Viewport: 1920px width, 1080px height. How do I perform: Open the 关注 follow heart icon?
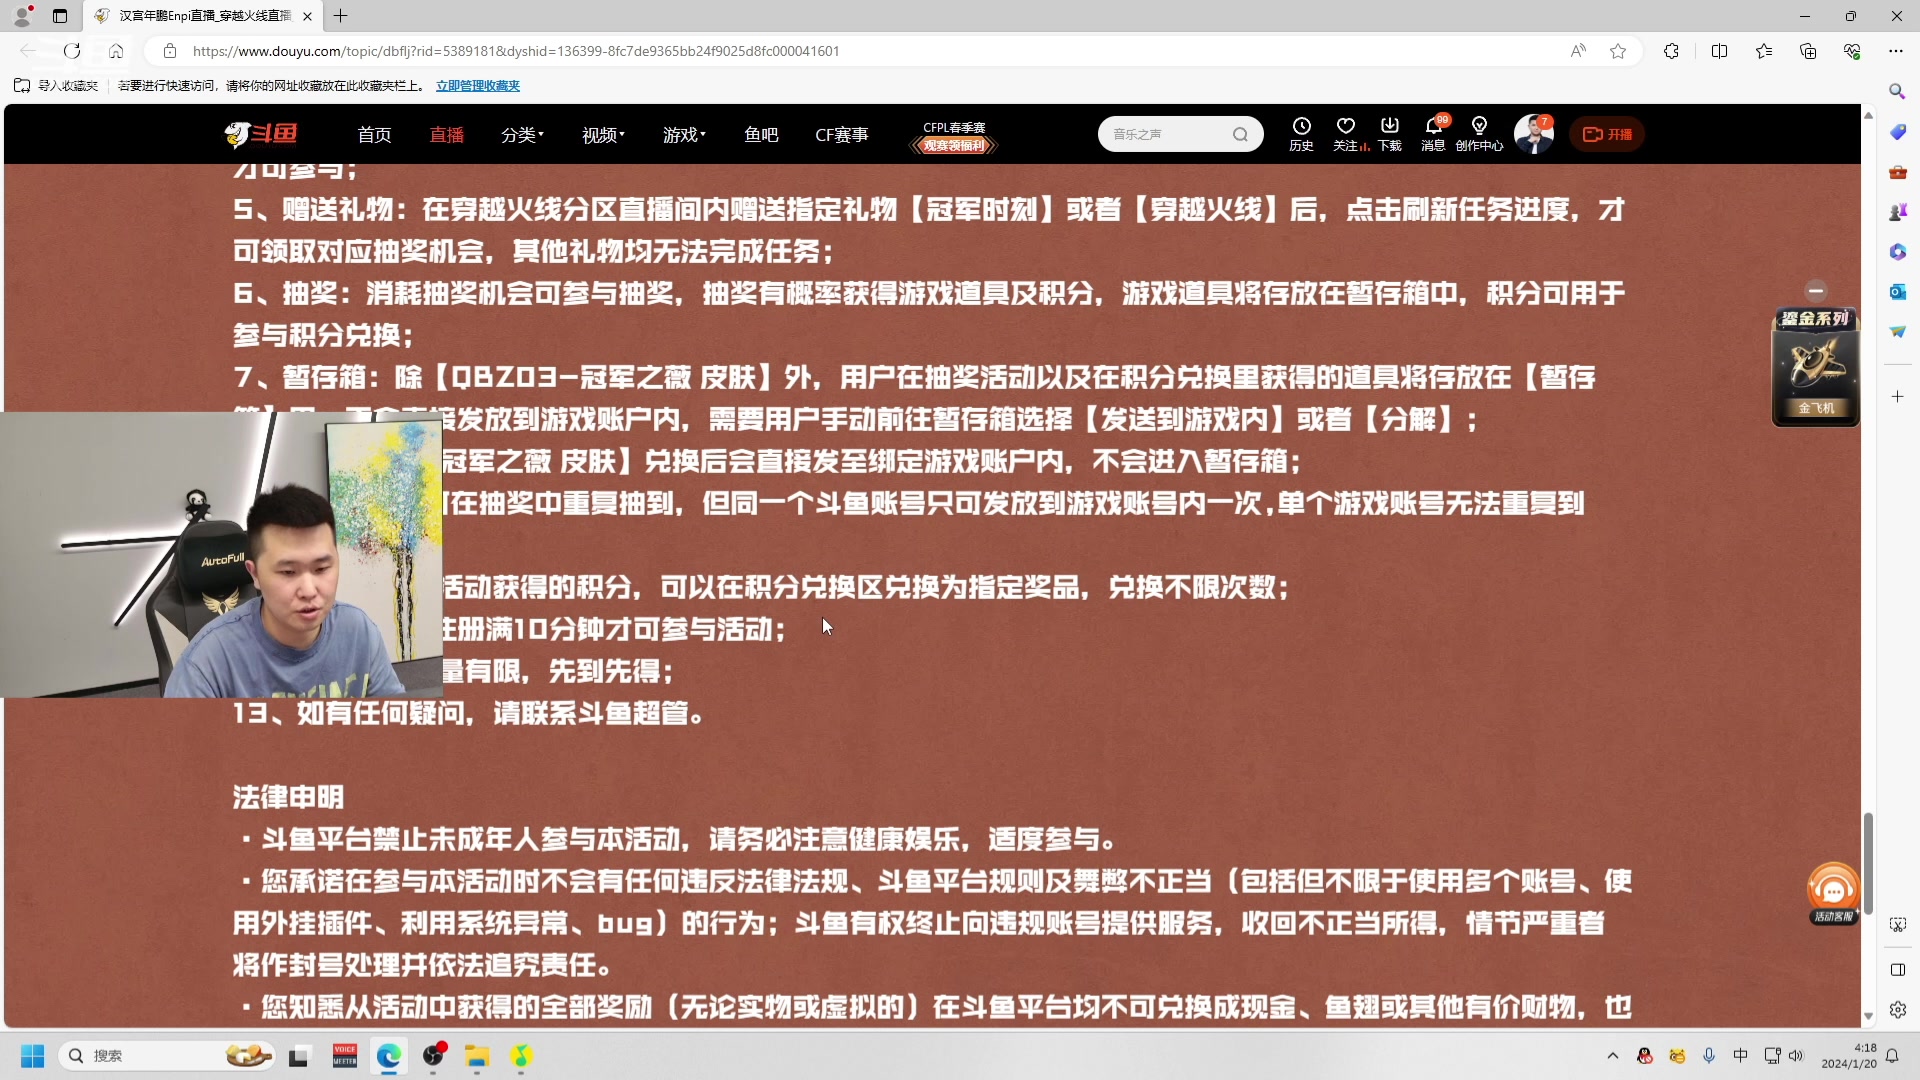click(1346, 133)
